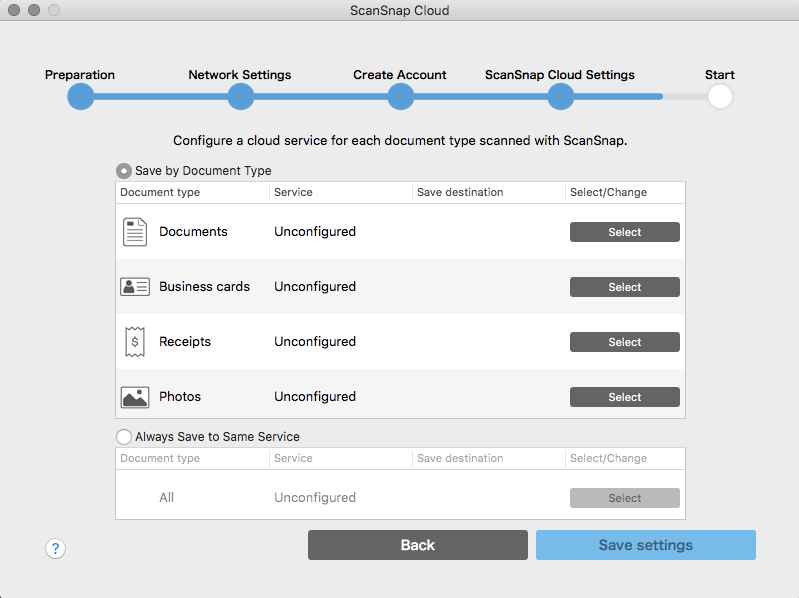This screenshot has height=598, width=799.
Task: Click the disabled Select button in the All row
Action: click(x=625, y=498)
